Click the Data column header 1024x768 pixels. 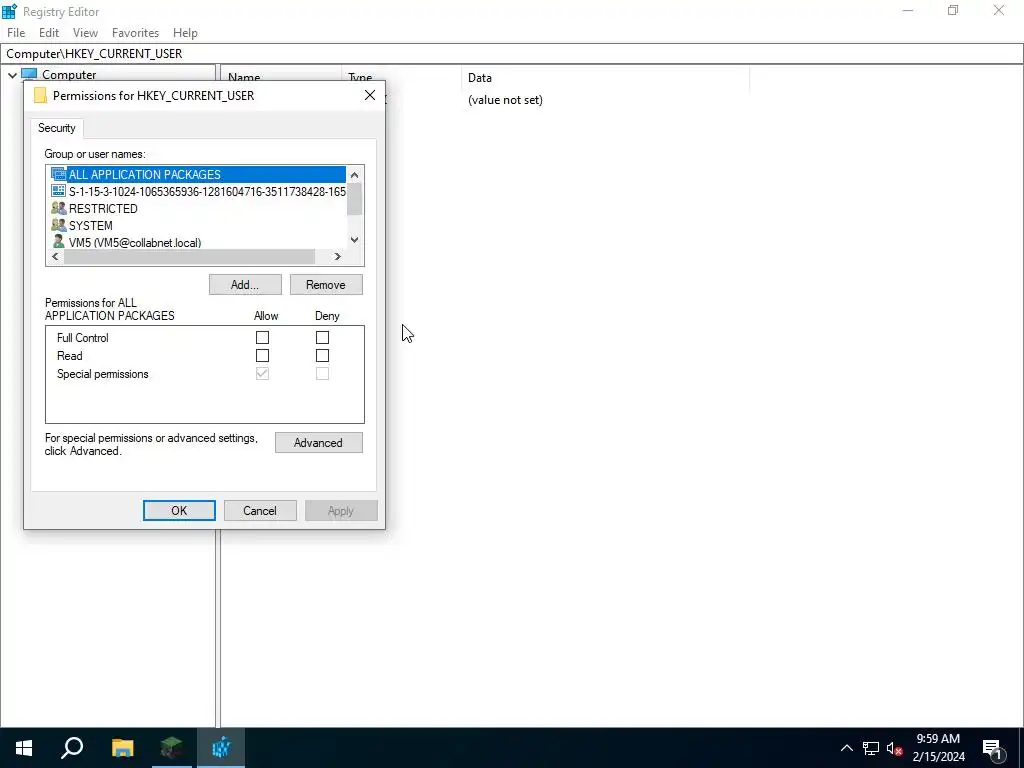[x=605, y=78]
